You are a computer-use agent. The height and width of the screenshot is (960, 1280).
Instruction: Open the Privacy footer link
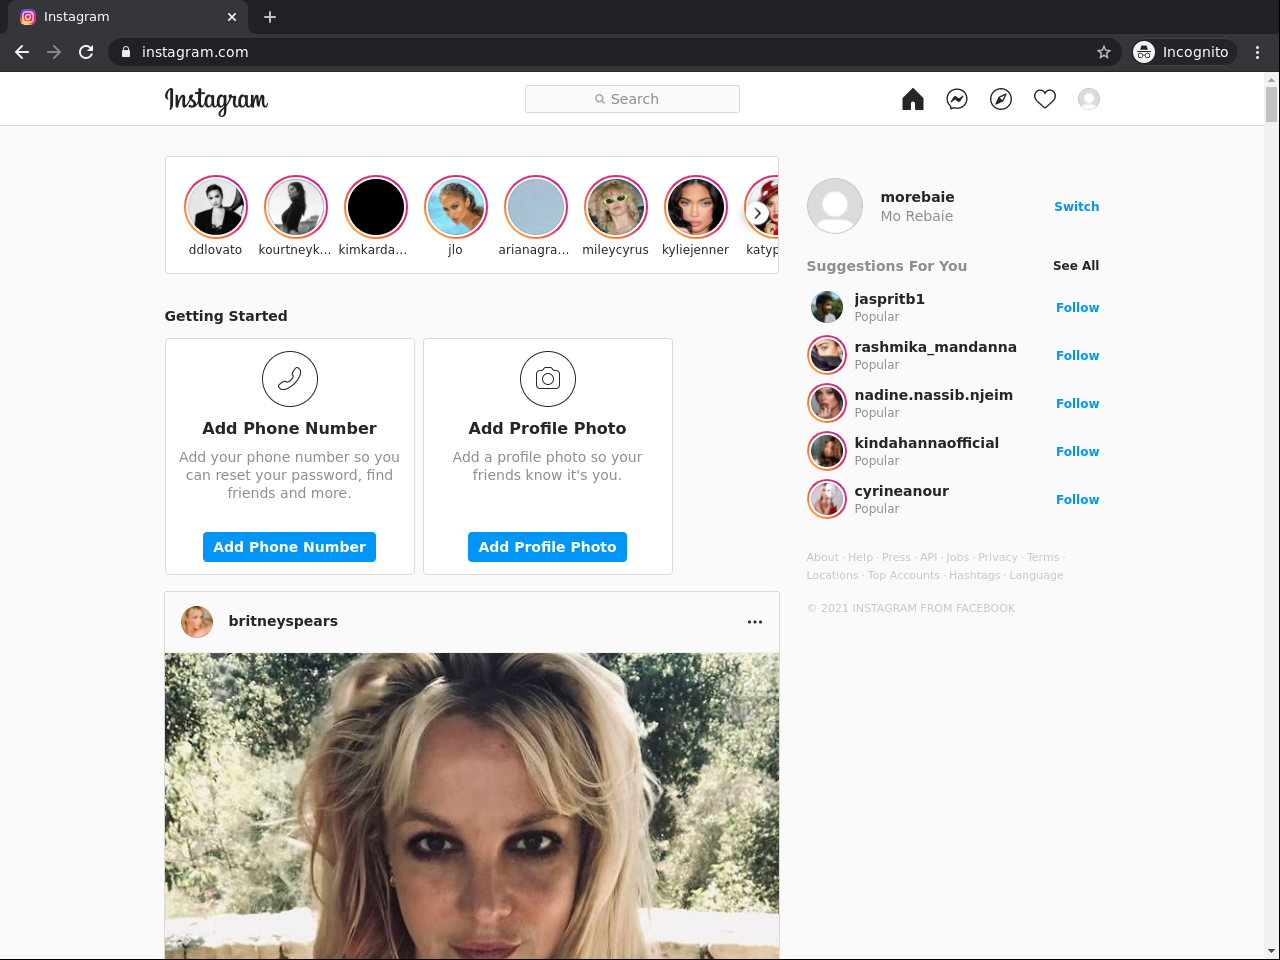(998, 558)
